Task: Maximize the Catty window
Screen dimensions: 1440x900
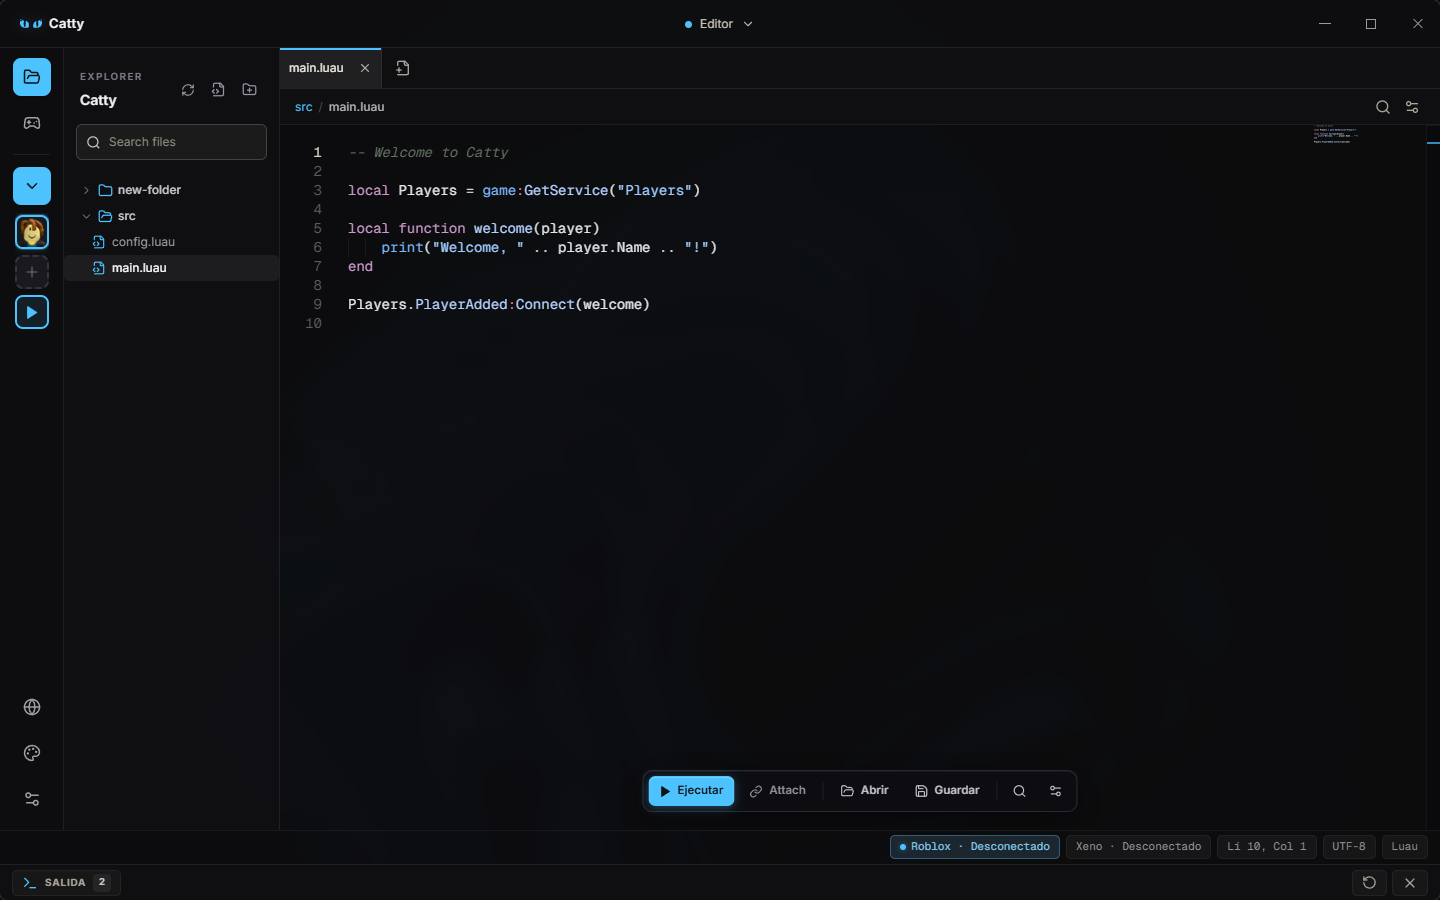Action: pyautogui.click(x=1371, y=24)
